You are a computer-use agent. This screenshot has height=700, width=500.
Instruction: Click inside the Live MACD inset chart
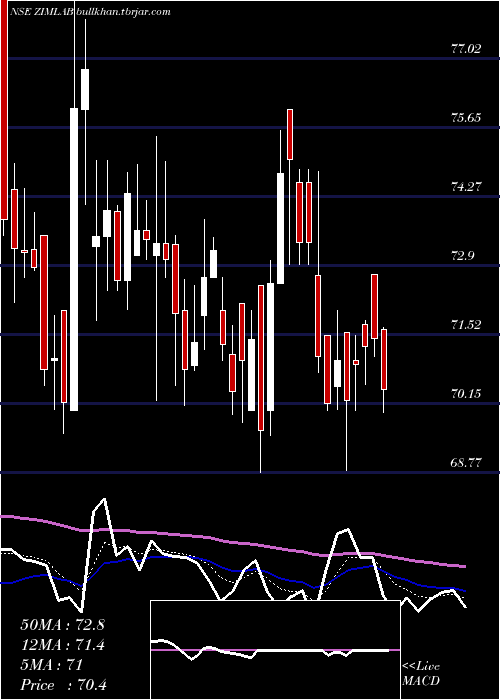275,650
